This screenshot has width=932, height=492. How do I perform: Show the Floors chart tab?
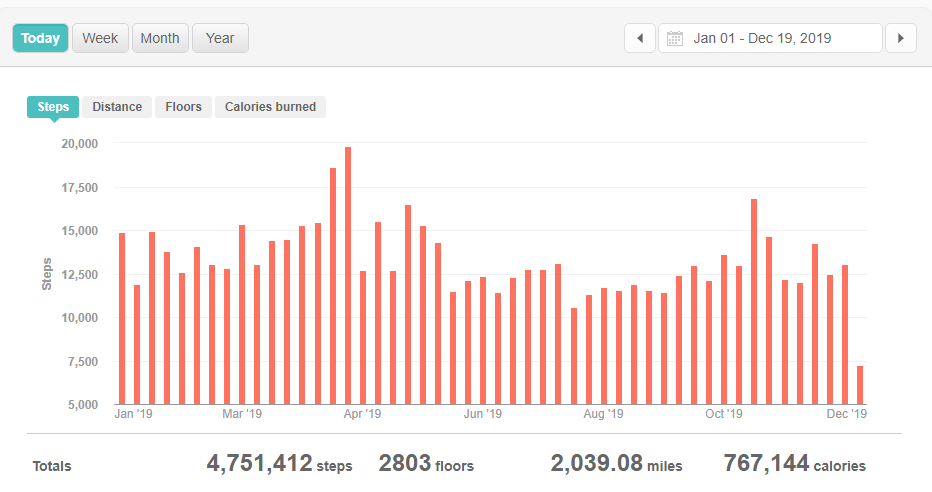point(183,107)
